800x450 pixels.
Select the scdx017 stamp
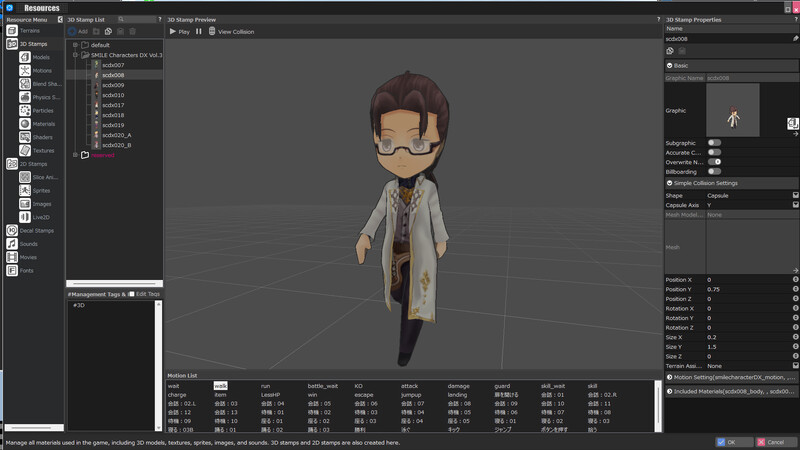tap(113, 105)
